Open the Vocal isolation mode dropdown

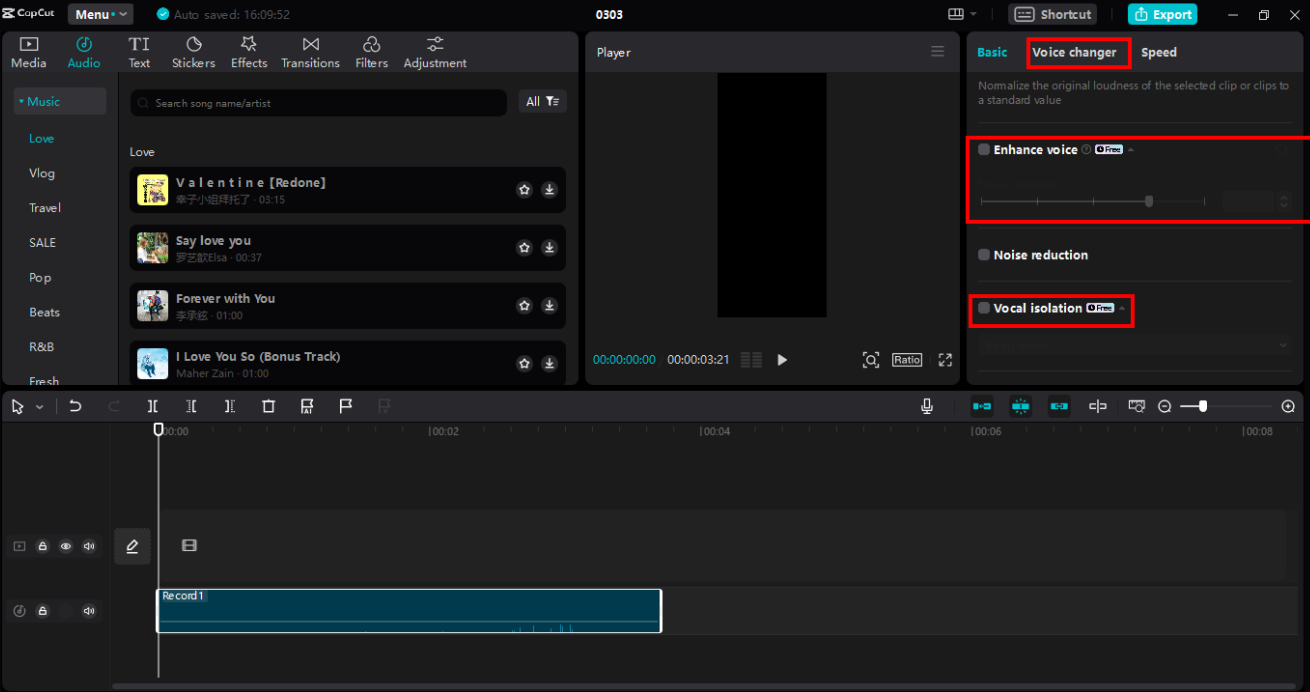[x=1135, y=345]
